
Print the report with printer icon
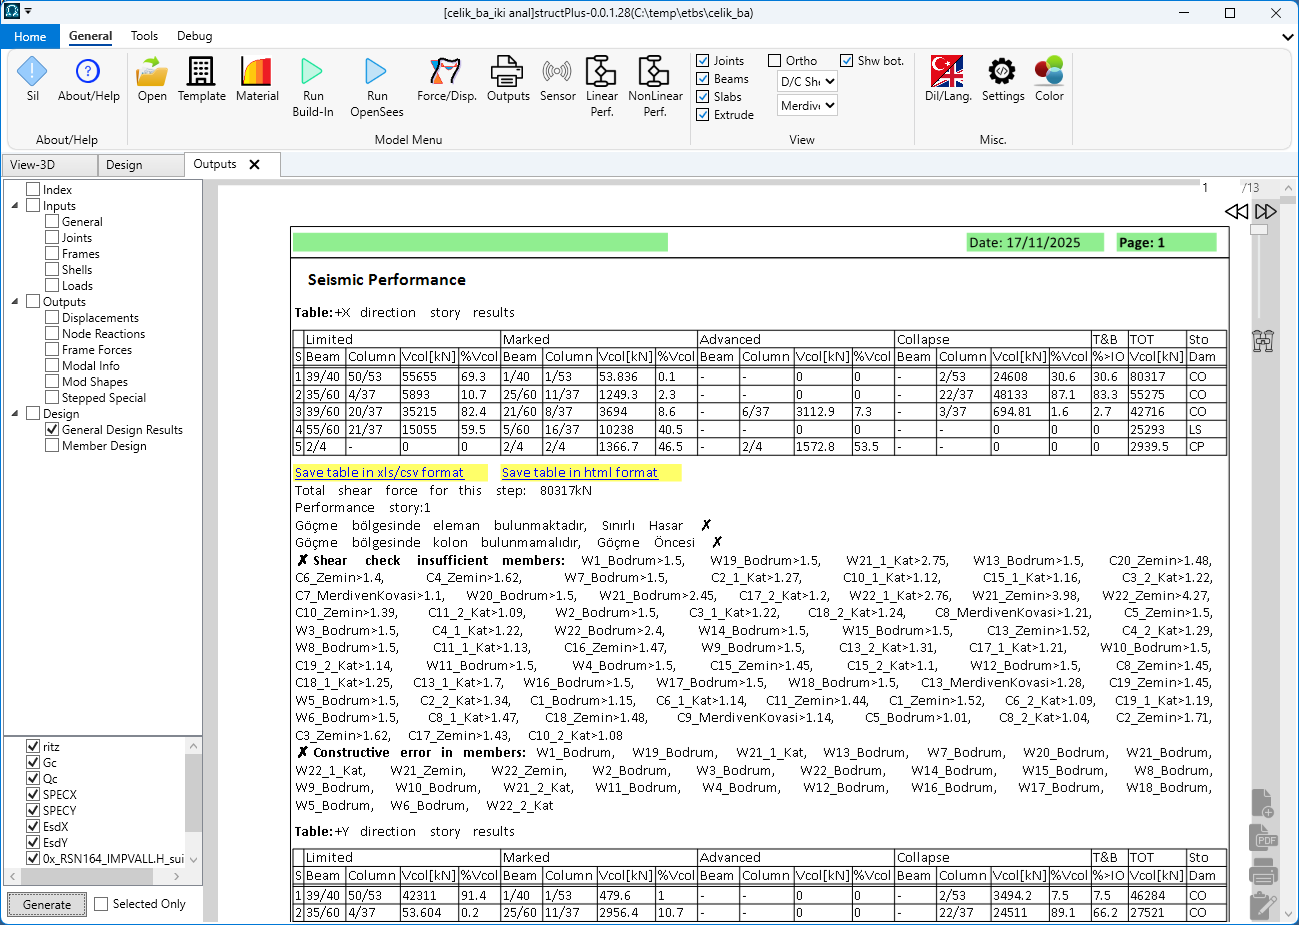coord(1263,872)
